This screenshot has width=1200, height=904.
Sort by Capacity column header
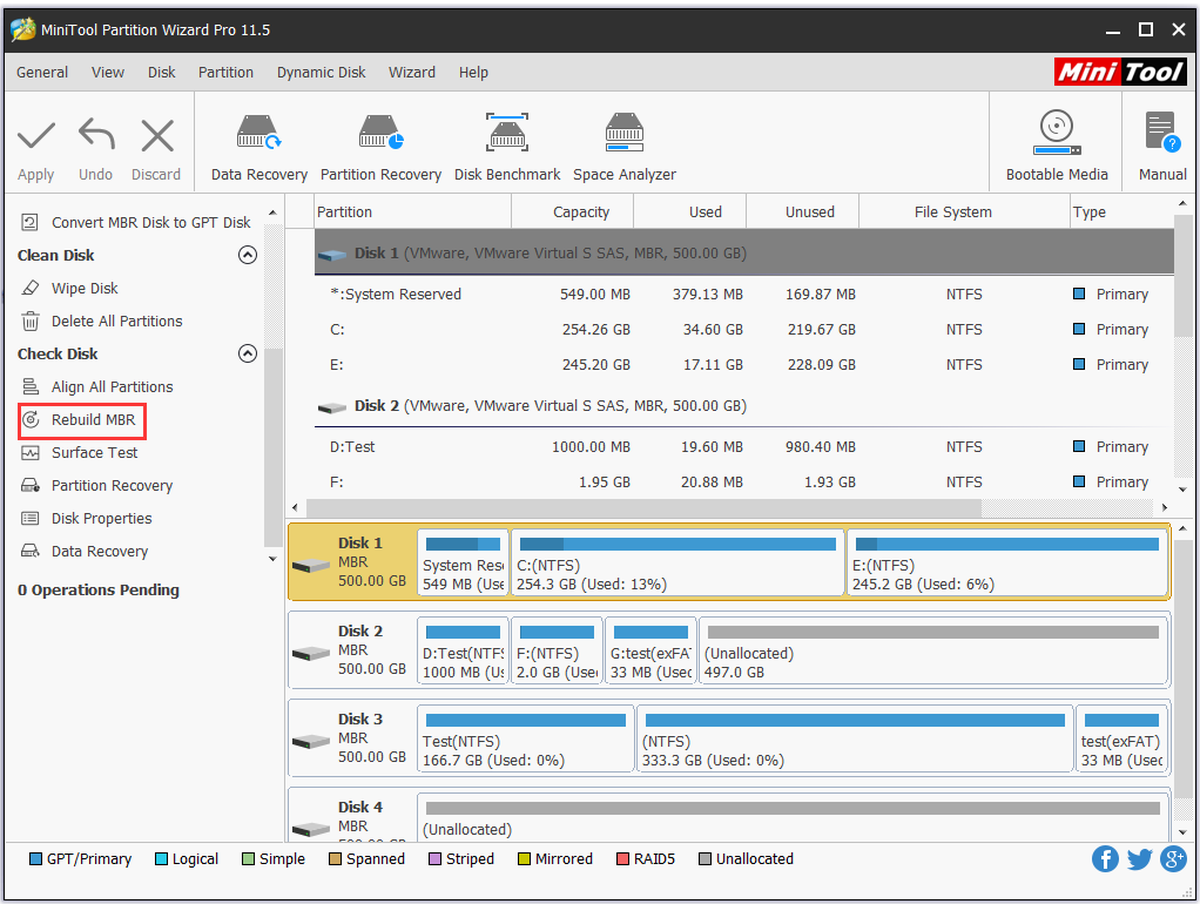573,212
